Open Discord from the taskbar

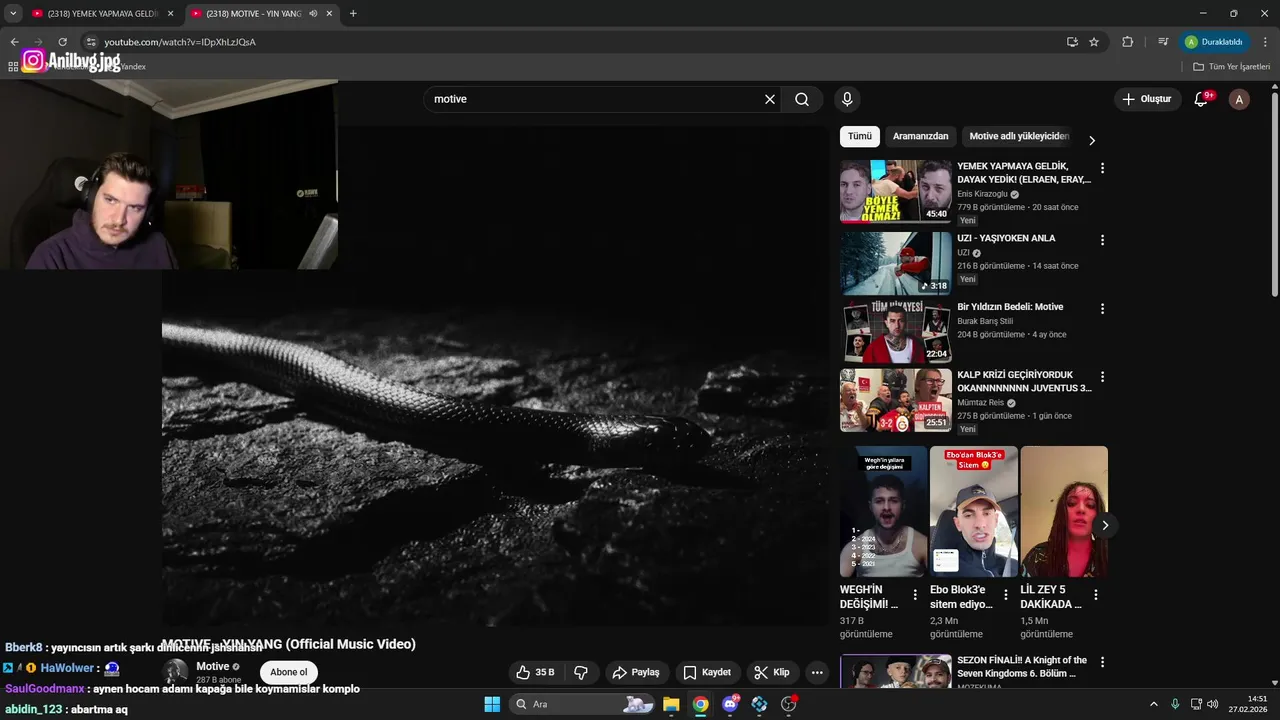click(x=730, y=704)
